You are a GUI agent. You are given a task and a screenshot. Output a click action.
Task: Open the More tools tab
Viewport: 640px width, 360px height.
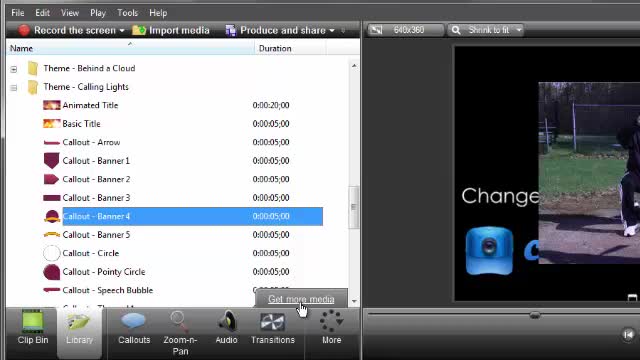click(331, 327)
